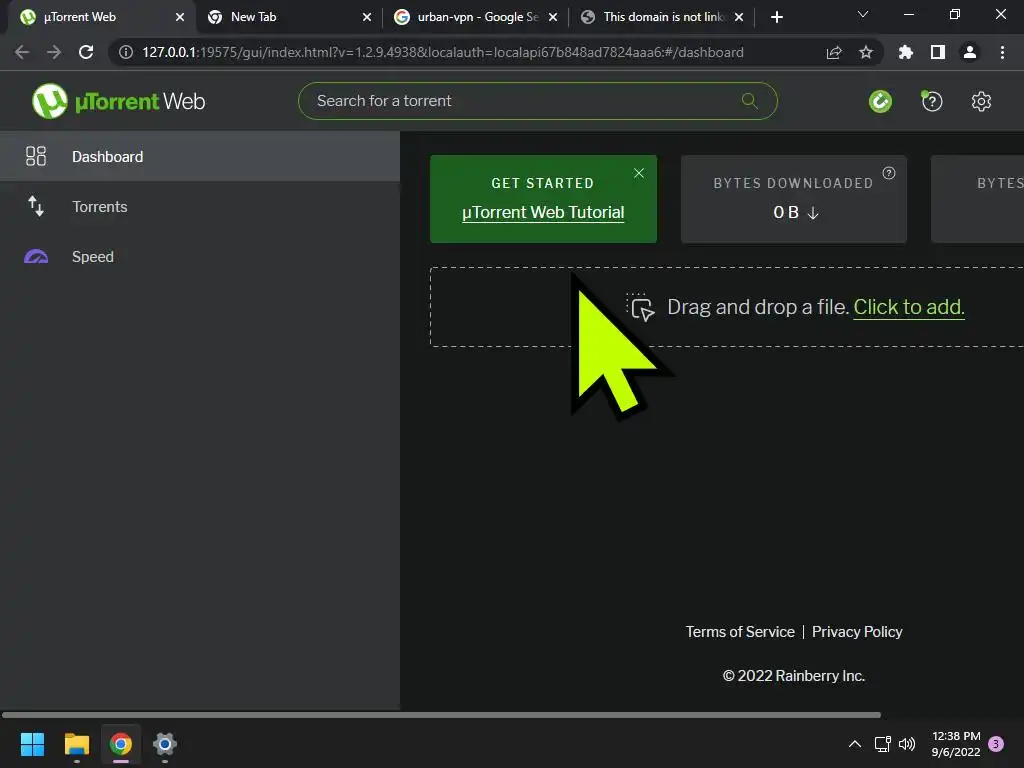Open the taskbar clock and date
Image resolution: width=1024 pixels, height=768 pixels.
click(x=955, y=744)
